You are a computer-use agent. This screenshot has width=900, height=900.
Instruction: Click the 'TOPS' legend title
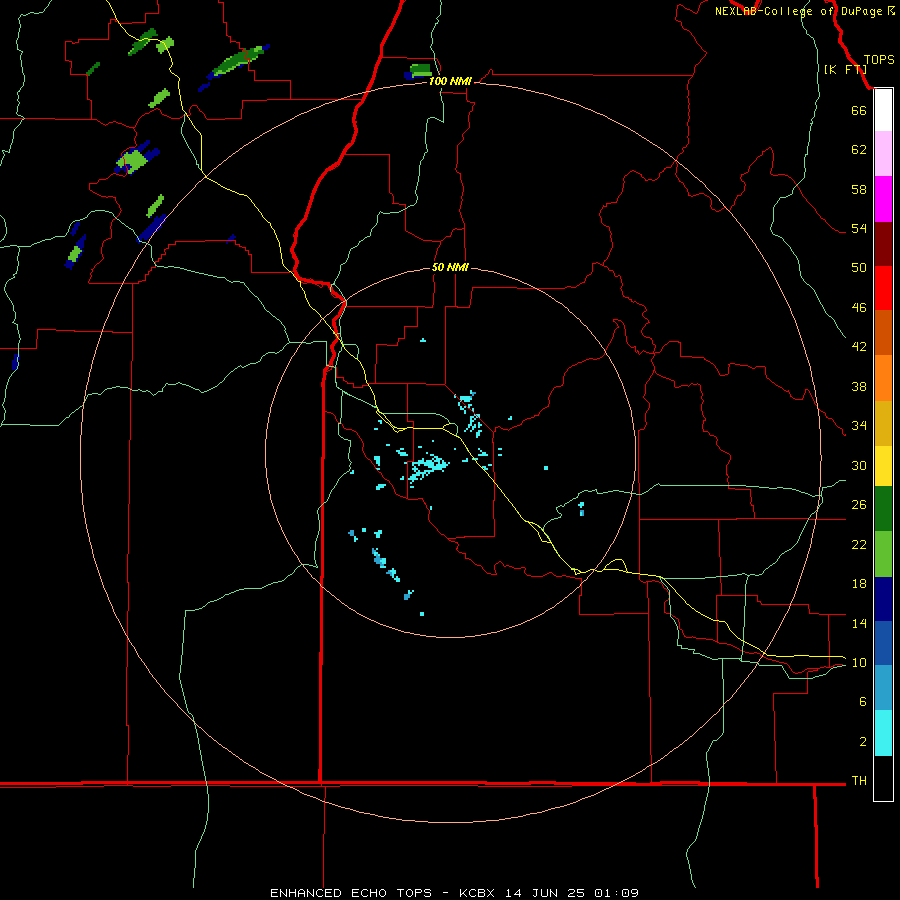pos(879,60)
